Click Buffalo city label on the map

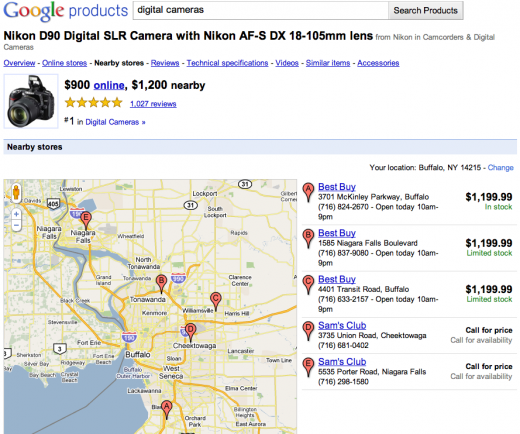coord(138,355)
